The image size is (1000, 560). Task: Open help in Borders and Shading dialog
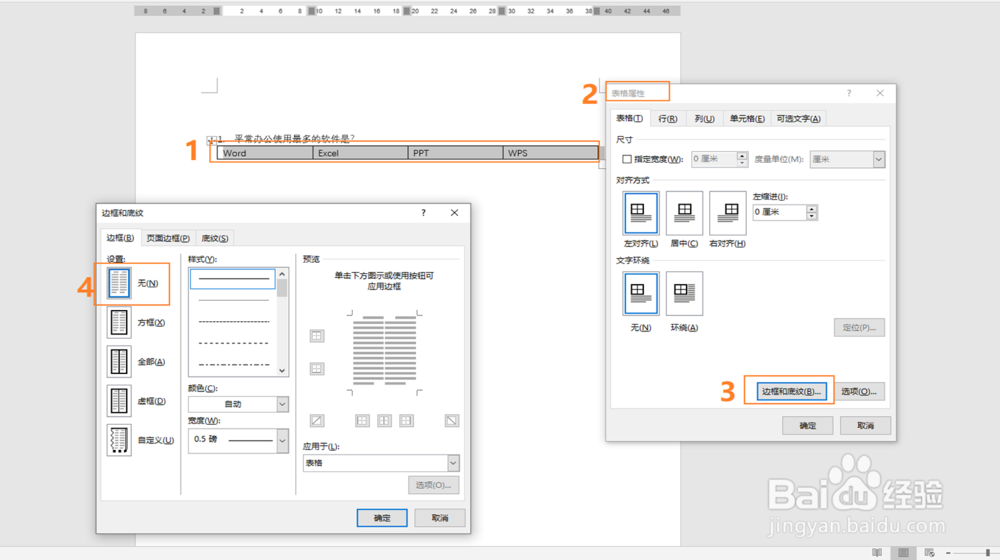(x=423, y=213)
